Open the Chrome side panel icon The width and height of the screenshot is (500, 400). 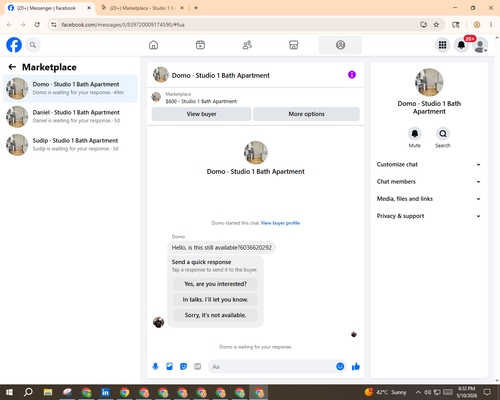click(x=456, y=25)
